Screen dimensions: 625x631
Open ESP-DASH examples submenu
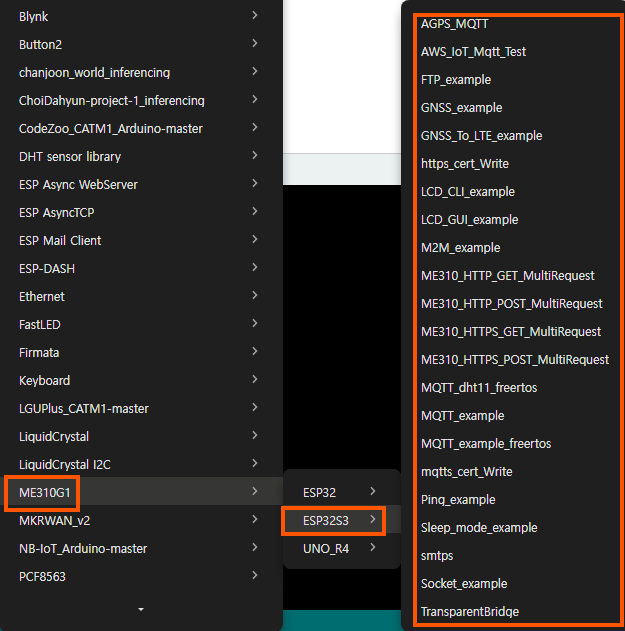(141, 268)
